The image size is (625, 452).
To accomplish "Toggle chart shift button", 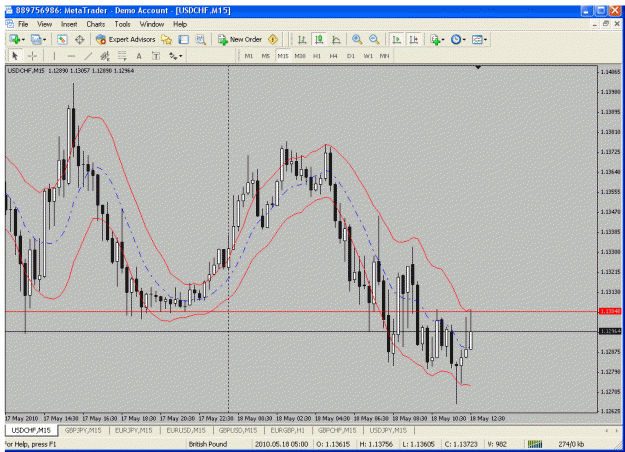I will [x=414, y=39].
